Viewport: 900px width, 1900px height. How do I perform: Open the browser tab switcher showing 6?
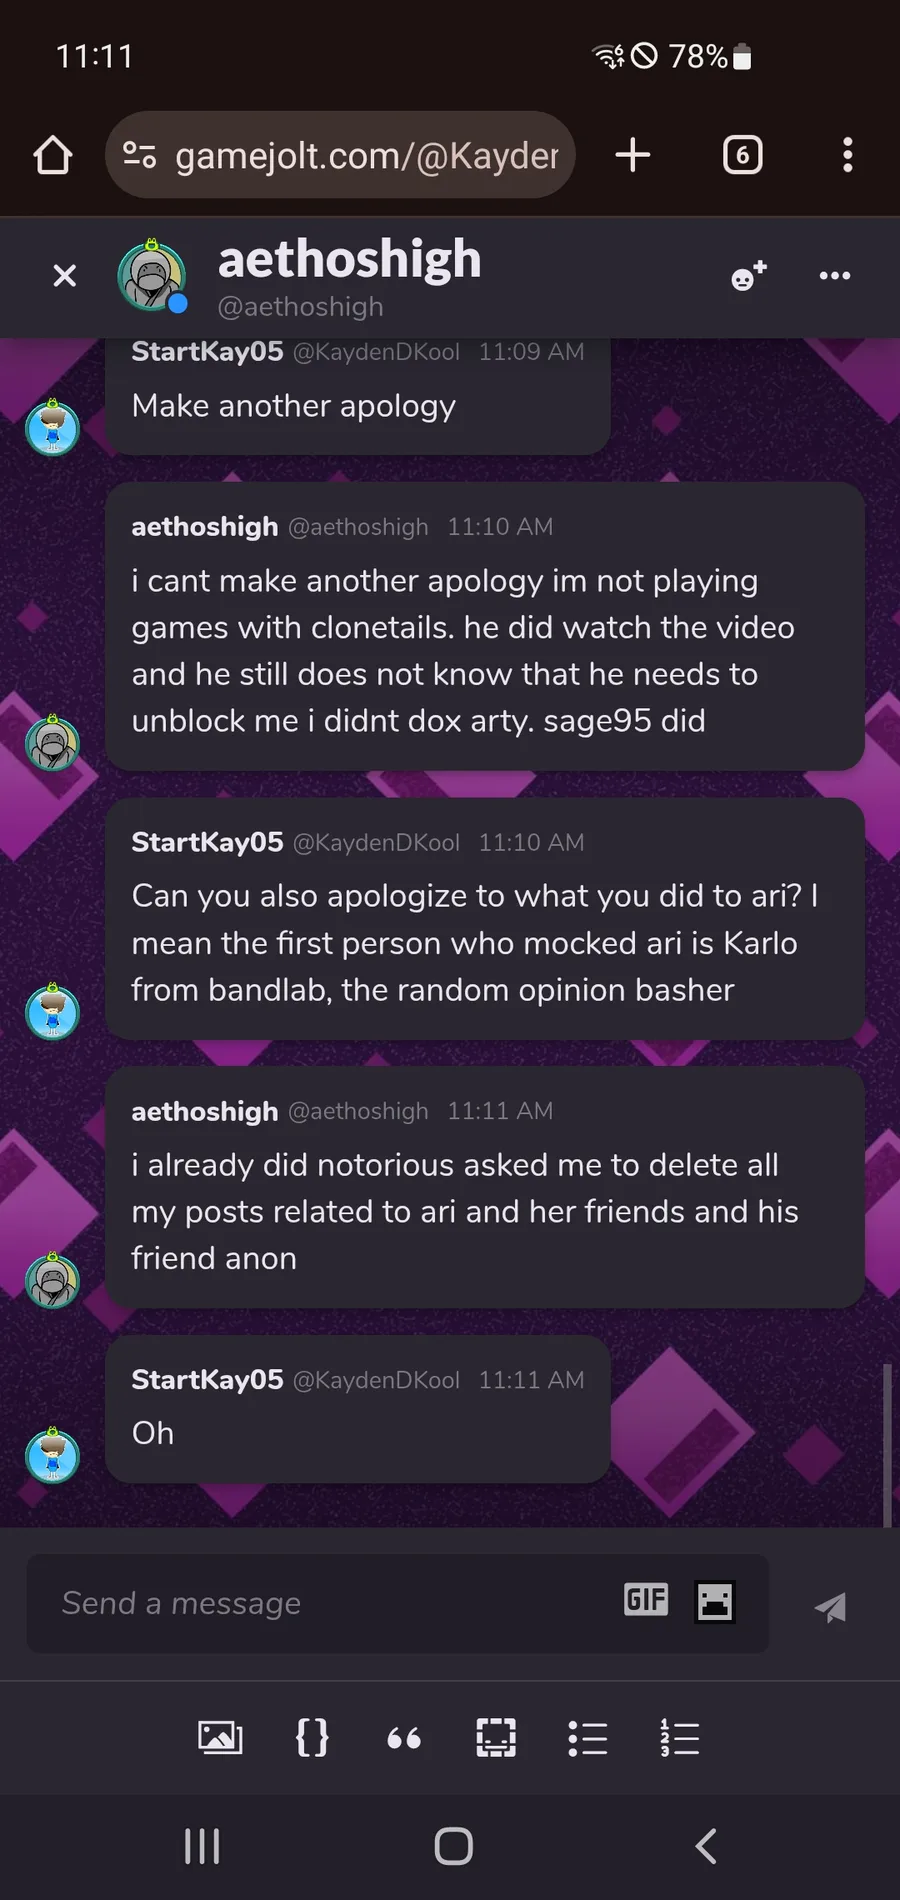point(742,155)
